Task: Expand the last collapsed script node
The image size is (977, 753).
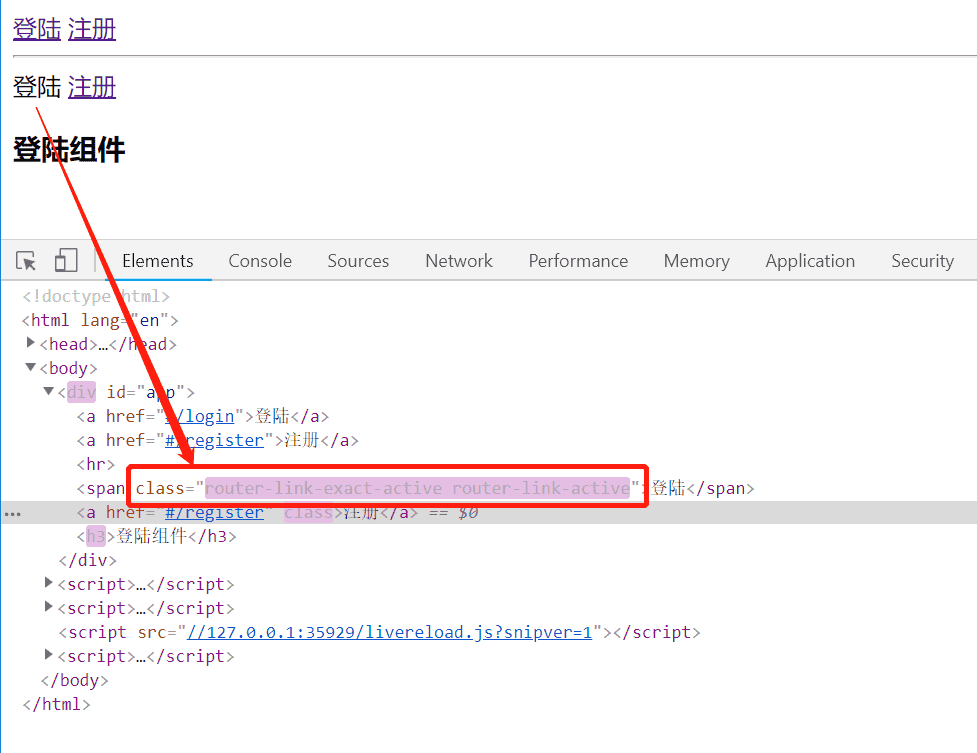Action: [x=49, y=655]
